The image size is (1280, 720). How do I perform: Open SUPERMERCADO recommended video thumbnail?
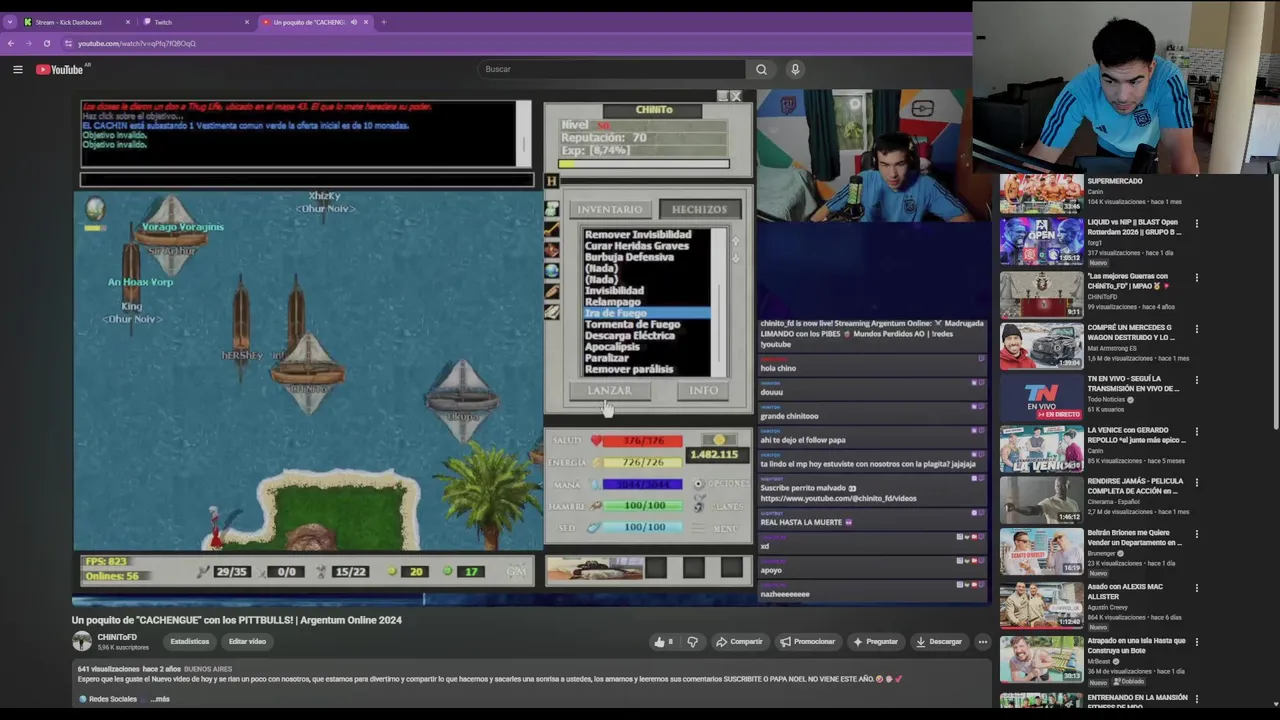pyautogui.click(x=1041, y=194)
